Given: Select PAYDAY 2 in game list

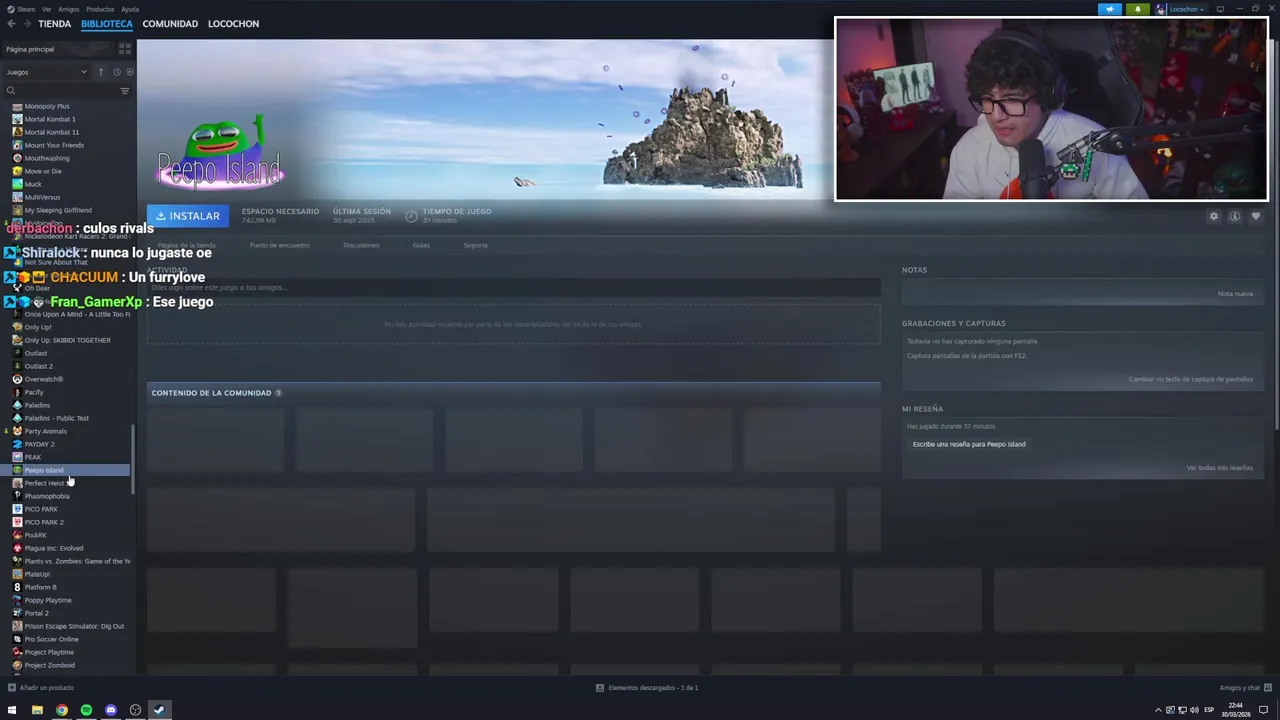Looking at the screenshot, I should click(x=39, y=444).
